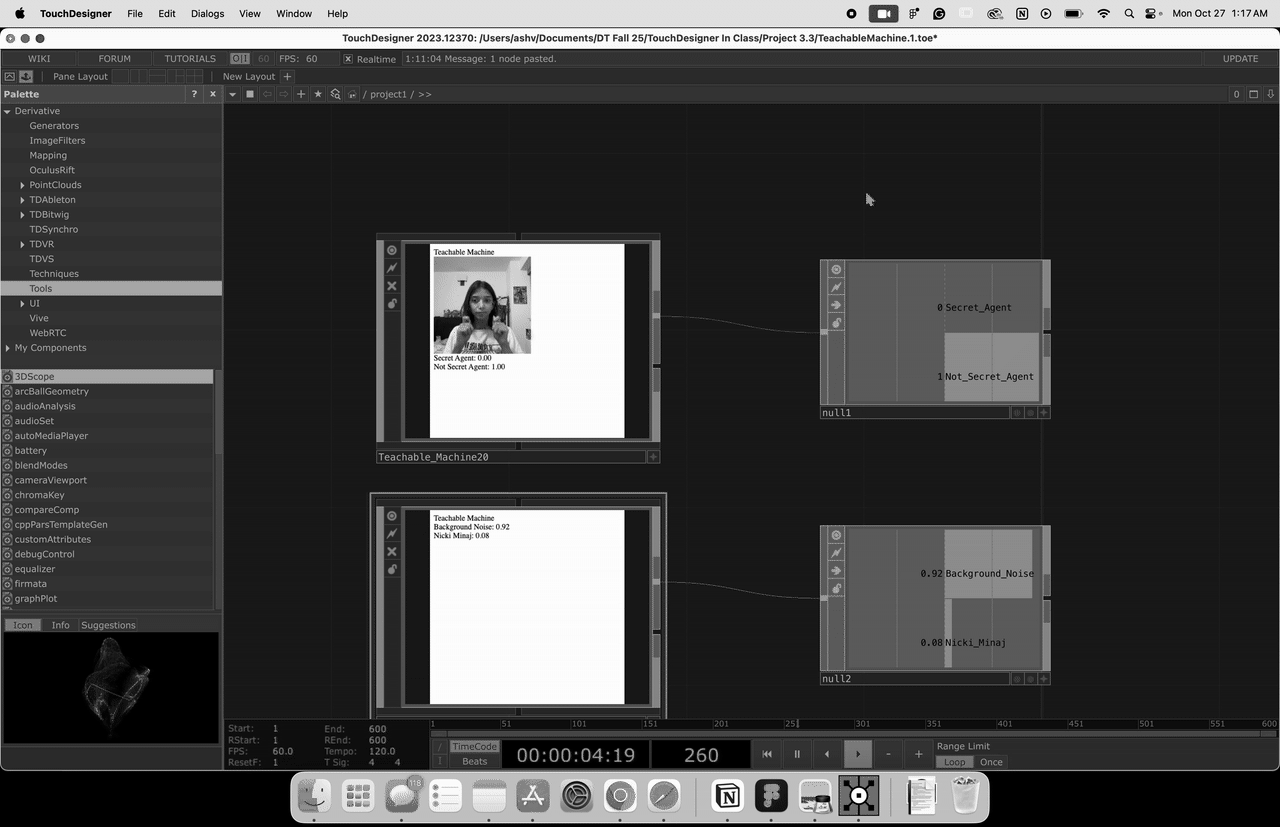The image size is (1280, 827).
Task: Open the search operators magnifier icon
Action: [x=335, y=94]
